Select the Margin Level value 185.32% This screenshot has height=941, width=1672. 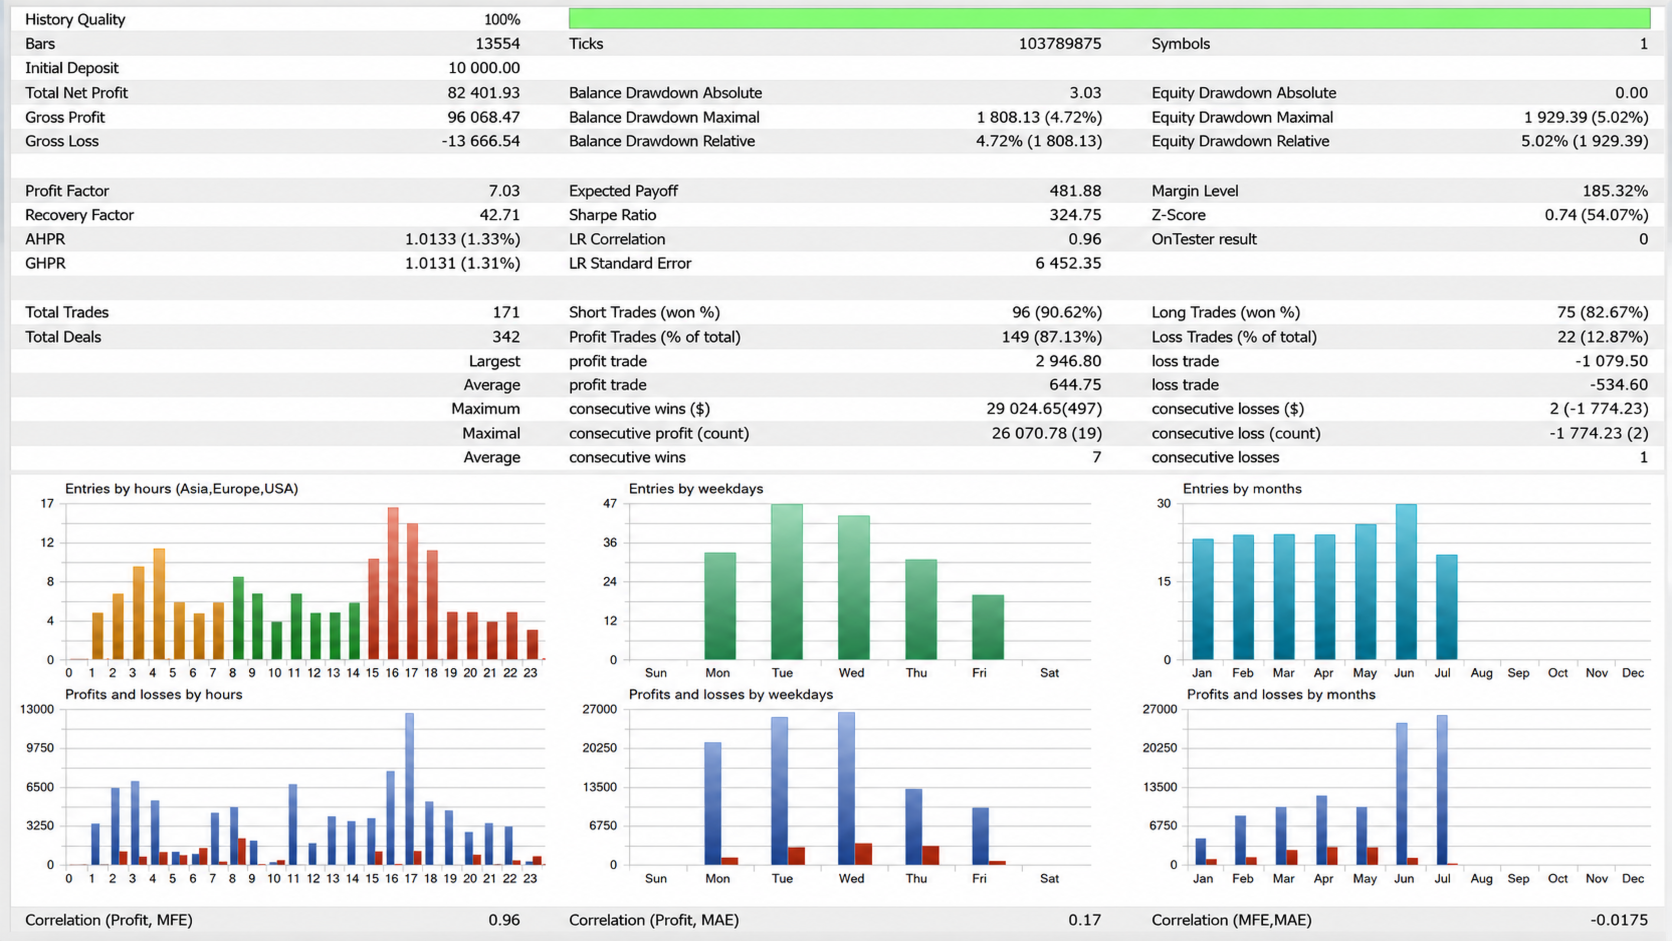(x=1615, y=191)
